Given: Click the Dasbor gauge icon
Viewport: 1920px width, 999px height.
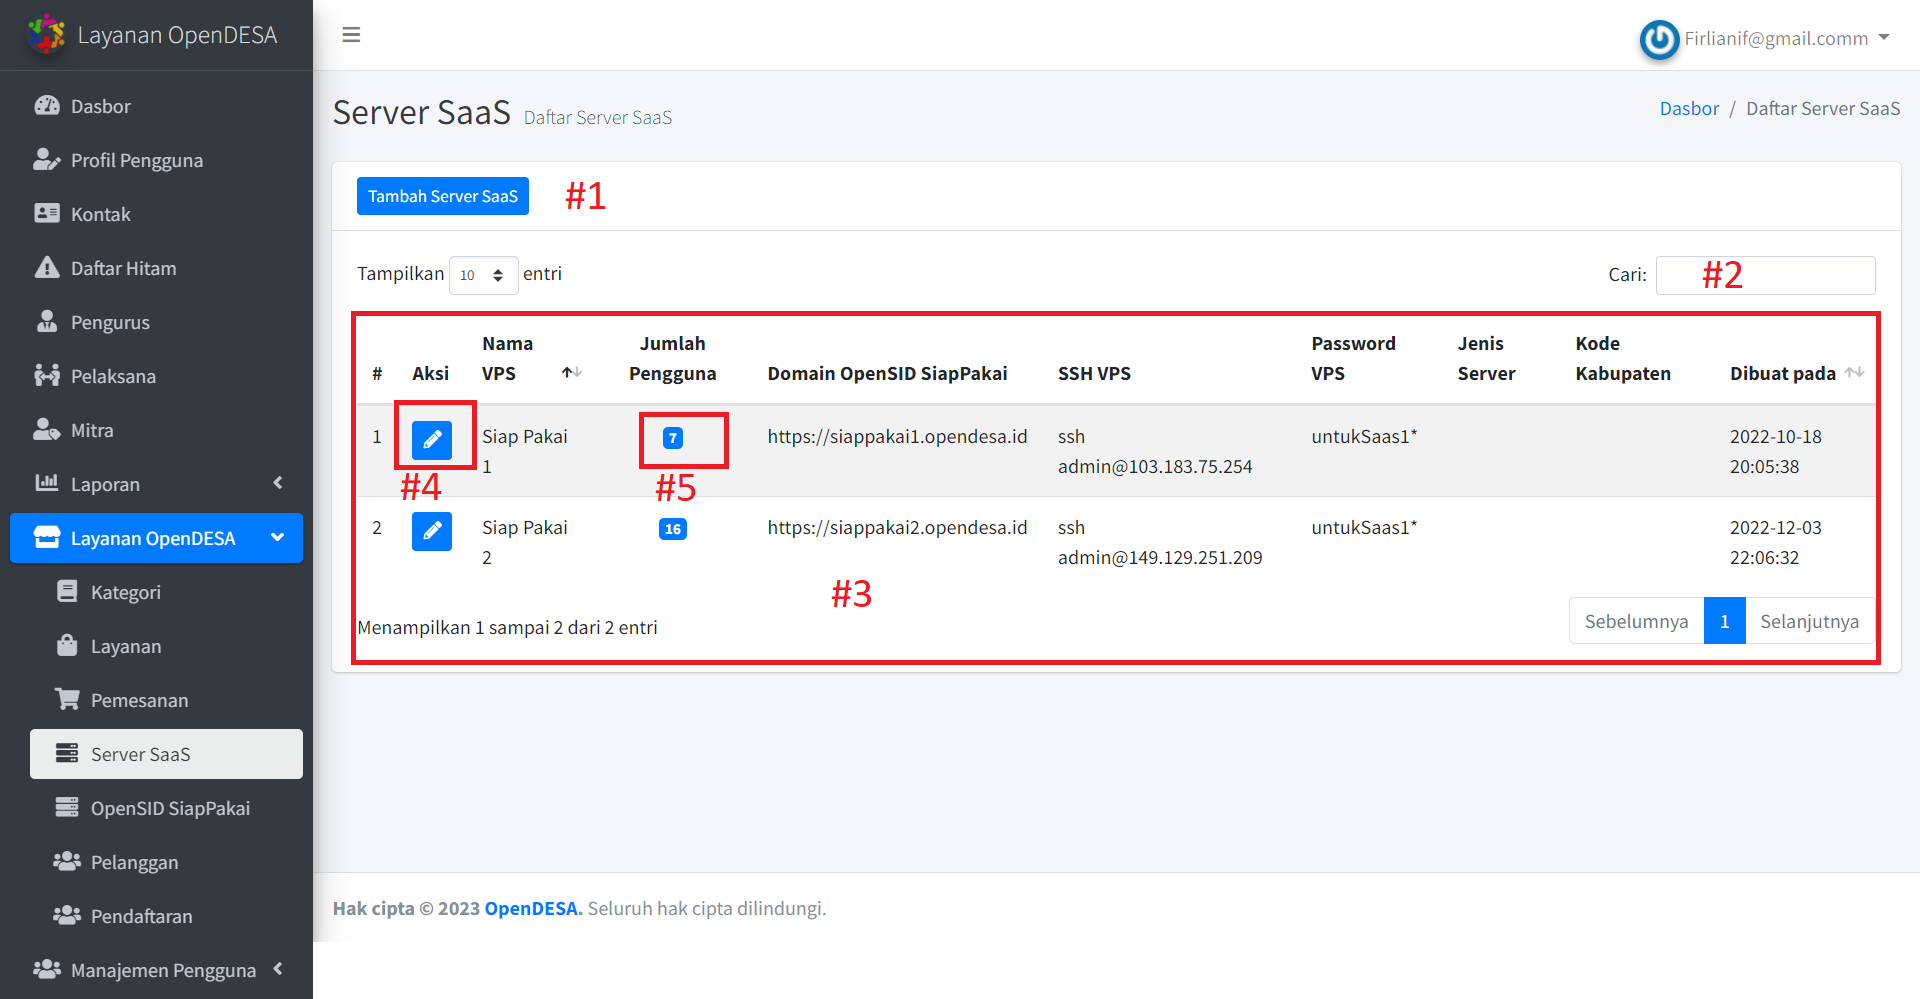Looking at the screenshot, I should (47, 106).
